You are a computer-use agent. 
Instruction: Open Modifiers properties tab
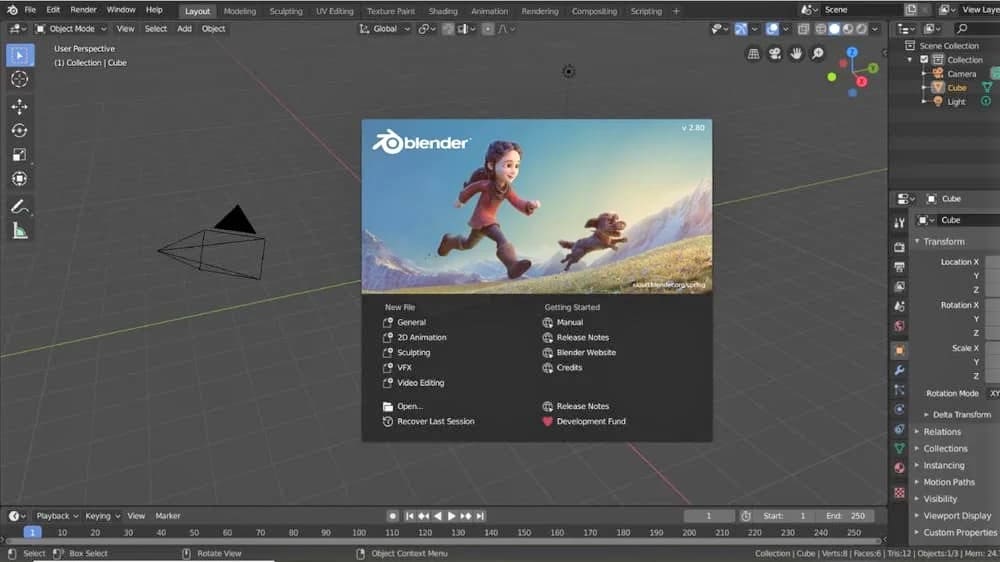pyautogui.click(x=899, y=370)
